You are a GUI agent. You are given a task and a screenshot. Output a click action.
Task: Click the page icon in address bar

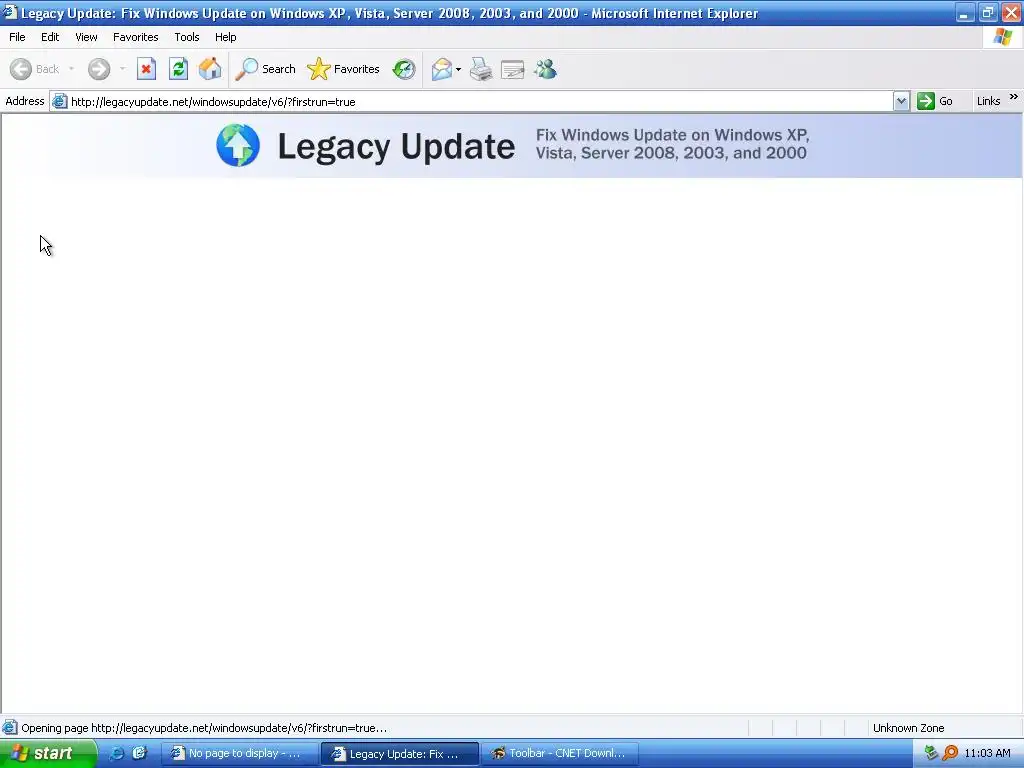coord(59,101)
